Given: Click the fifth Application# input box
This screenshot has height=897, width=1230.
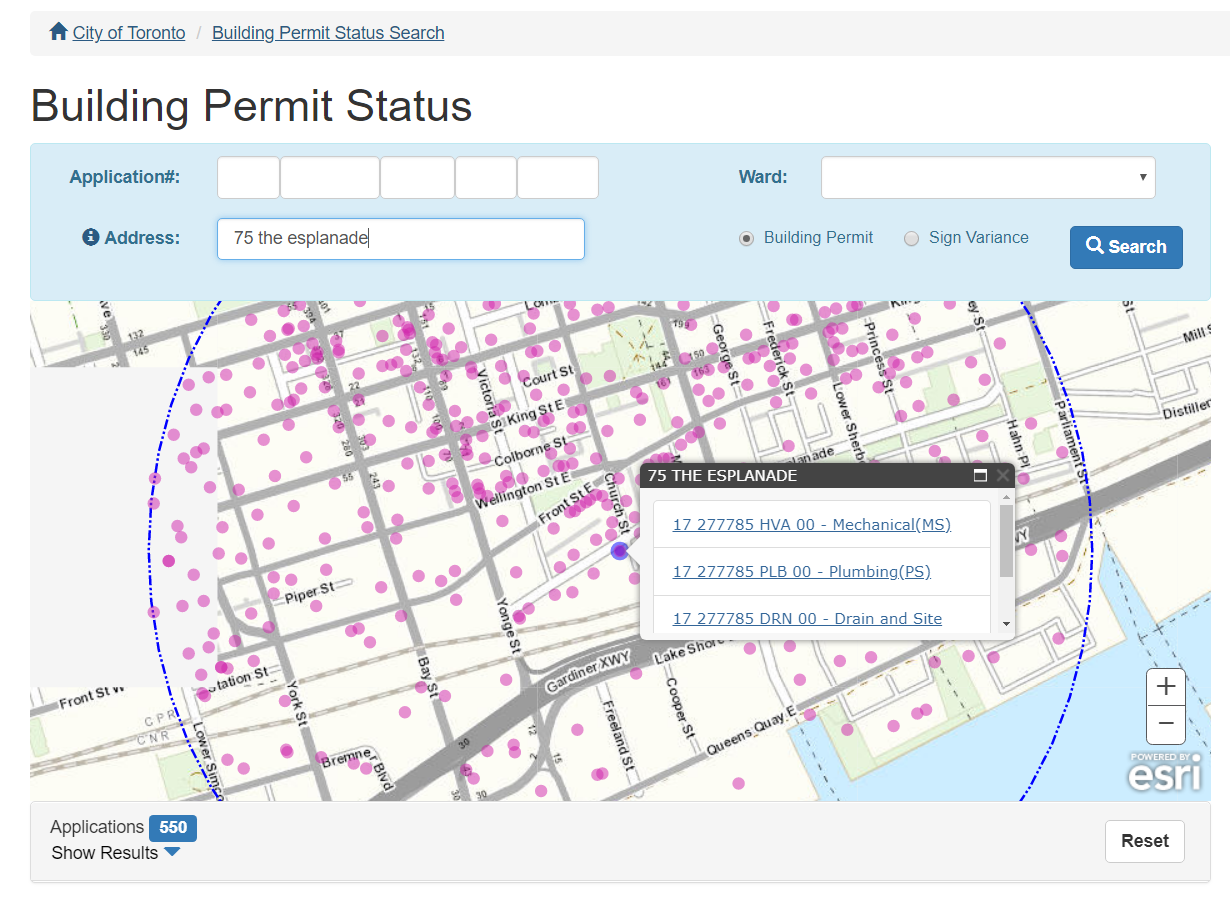Looking at the screenshot, I should [558, 178].
